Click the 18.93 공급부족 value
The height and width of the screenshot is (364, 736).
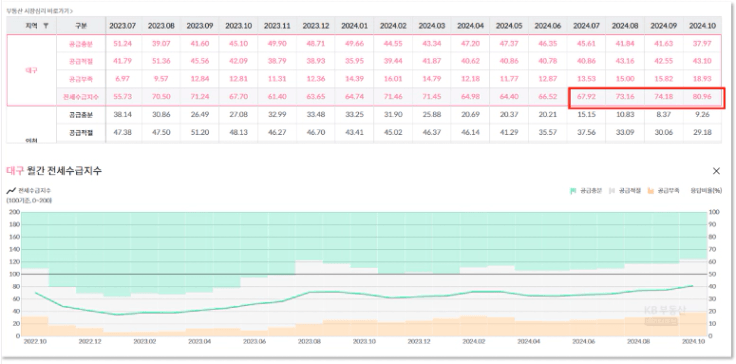(702, 79)
